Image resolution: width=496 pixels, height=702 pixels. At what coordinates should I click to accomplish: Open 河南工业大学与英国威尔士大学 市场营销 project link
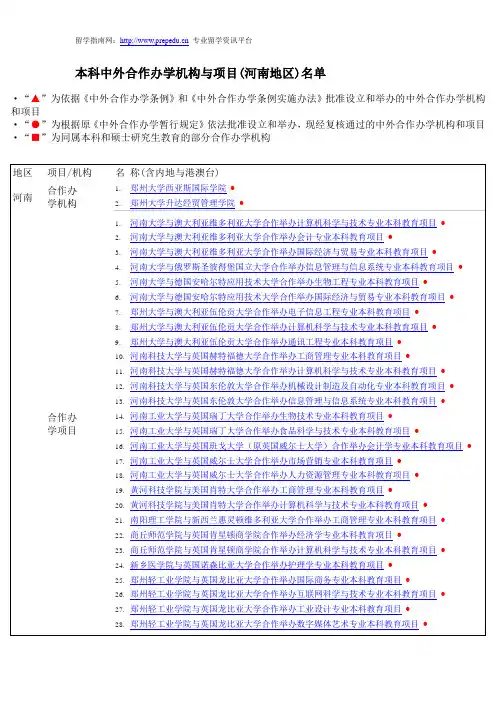(x=261, y=460)
